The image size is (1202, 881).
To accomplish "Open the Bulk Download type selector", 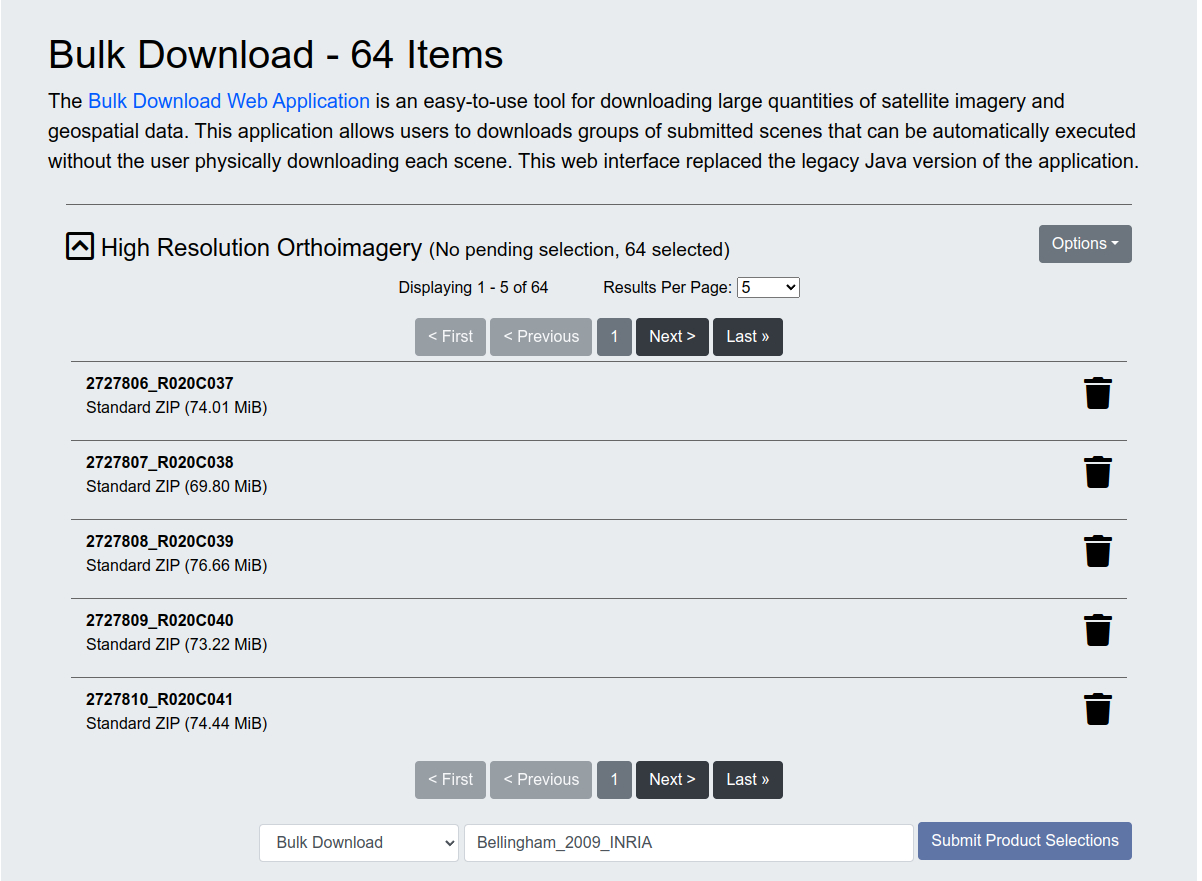I will (x=359, y=842).
